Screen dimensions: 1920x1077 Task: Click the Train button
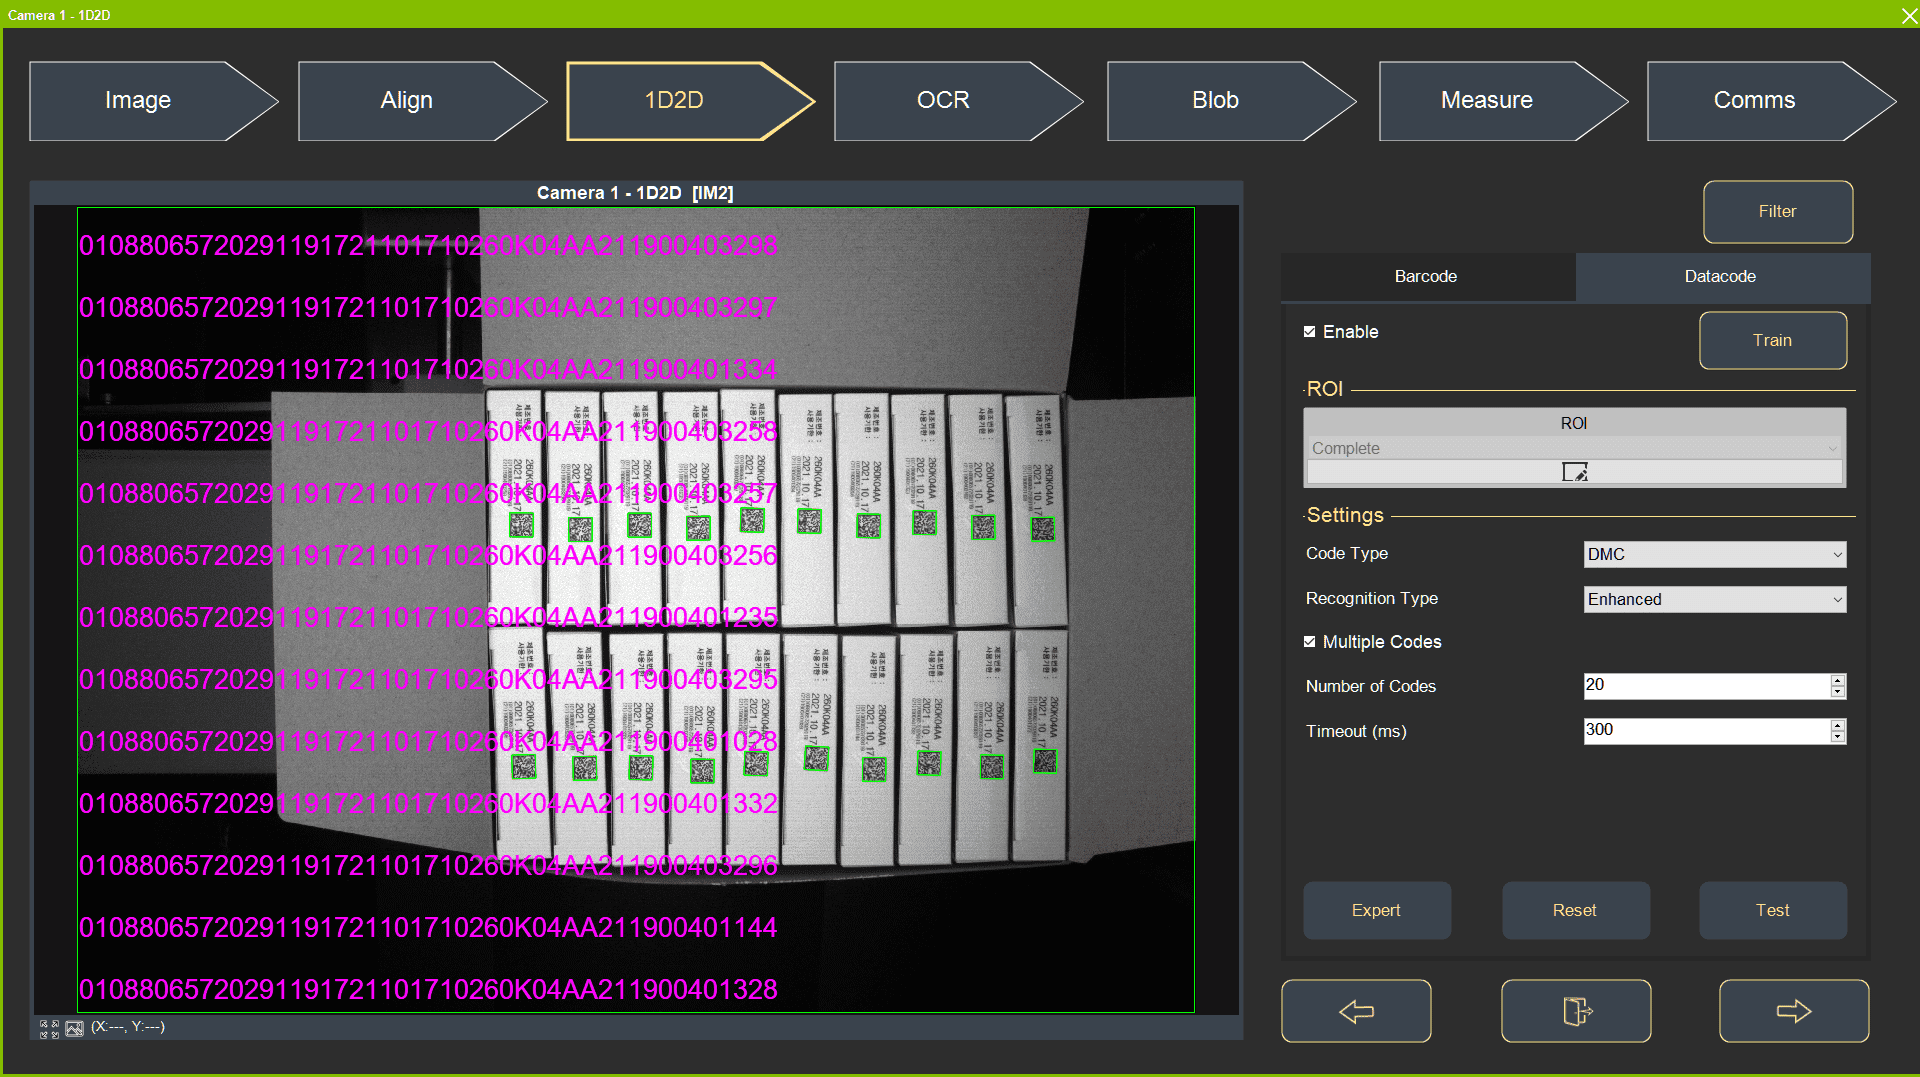tap(1773, 341)
